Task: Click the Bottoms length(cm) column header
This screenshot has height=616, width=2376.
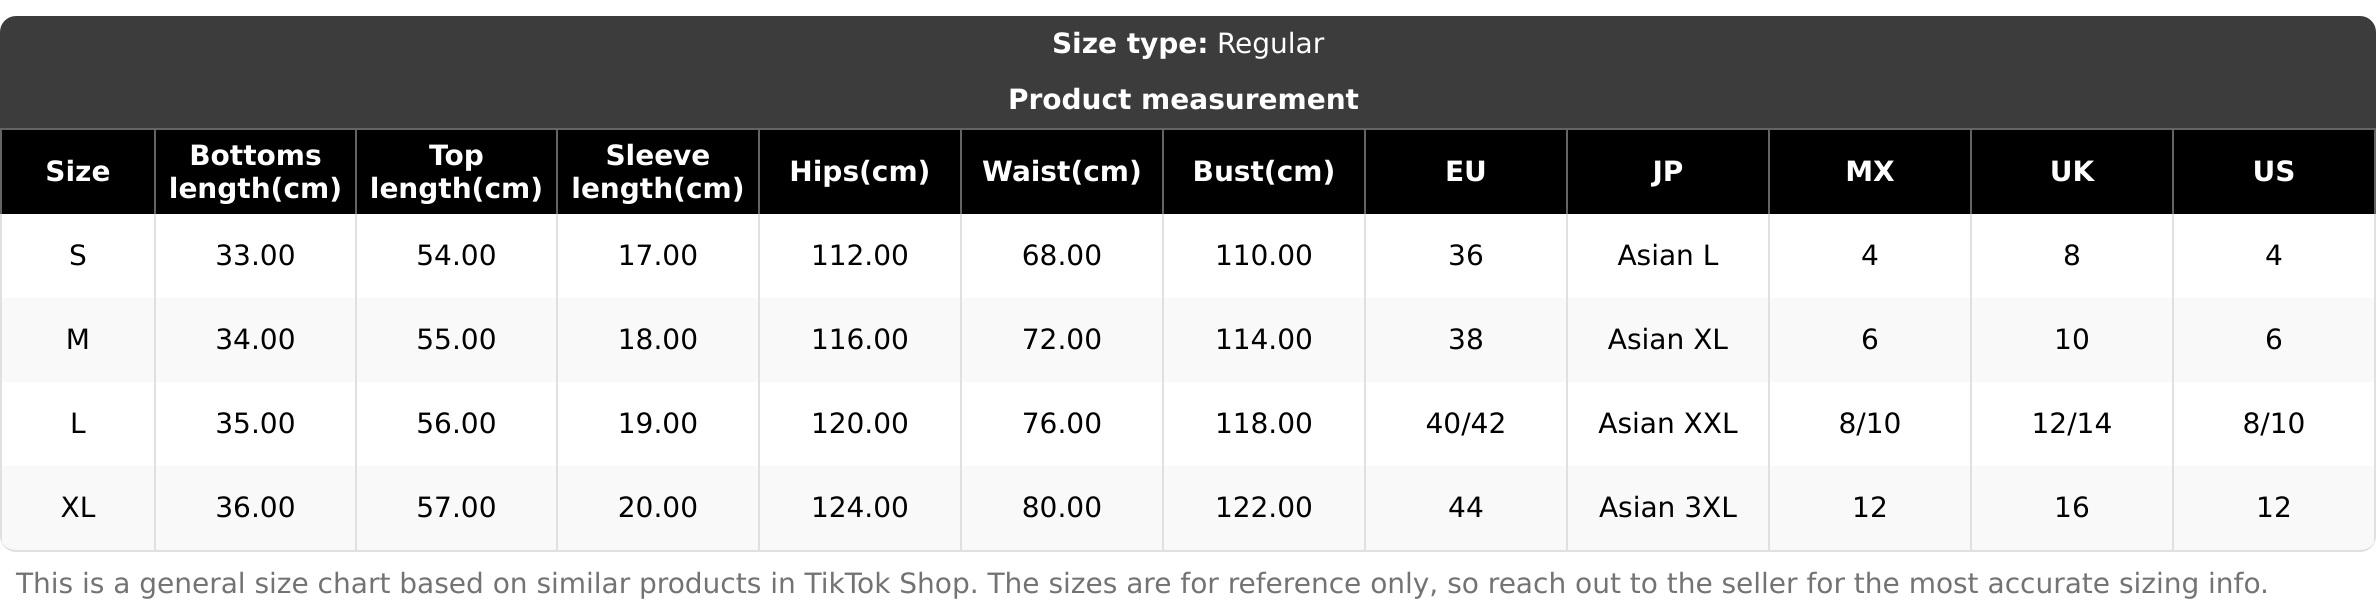Action: (255, 172)
